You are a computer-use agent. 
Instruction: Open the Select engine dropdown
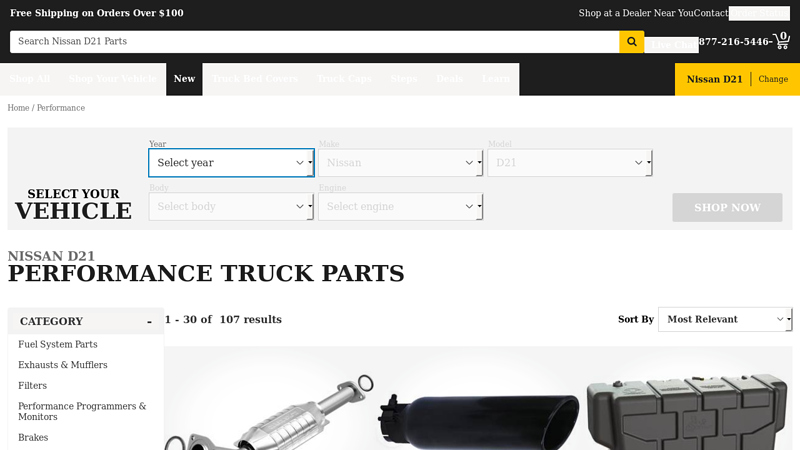point(401,207)
